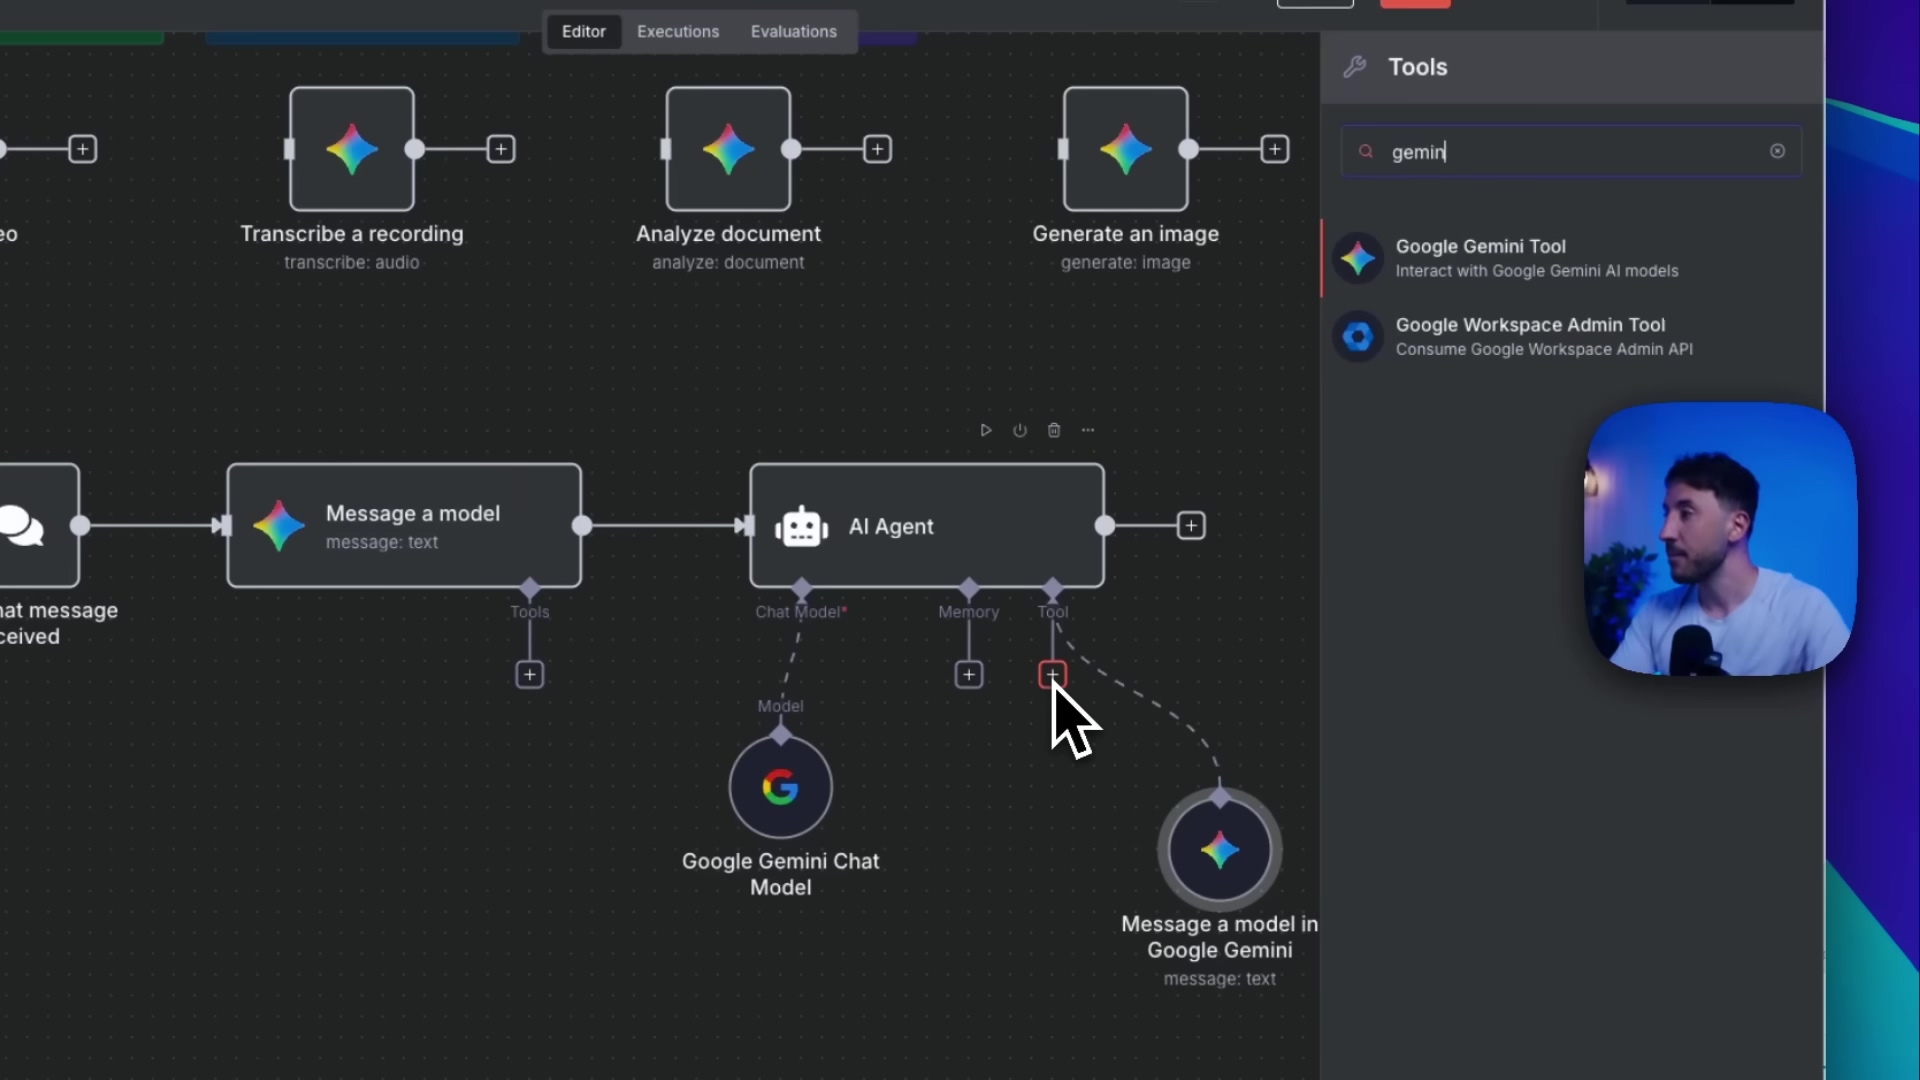Image resolution: width=1920 pixels, height=1080 pixels.
Task: Open the Evaluations tab
Action: coord(793,32)
